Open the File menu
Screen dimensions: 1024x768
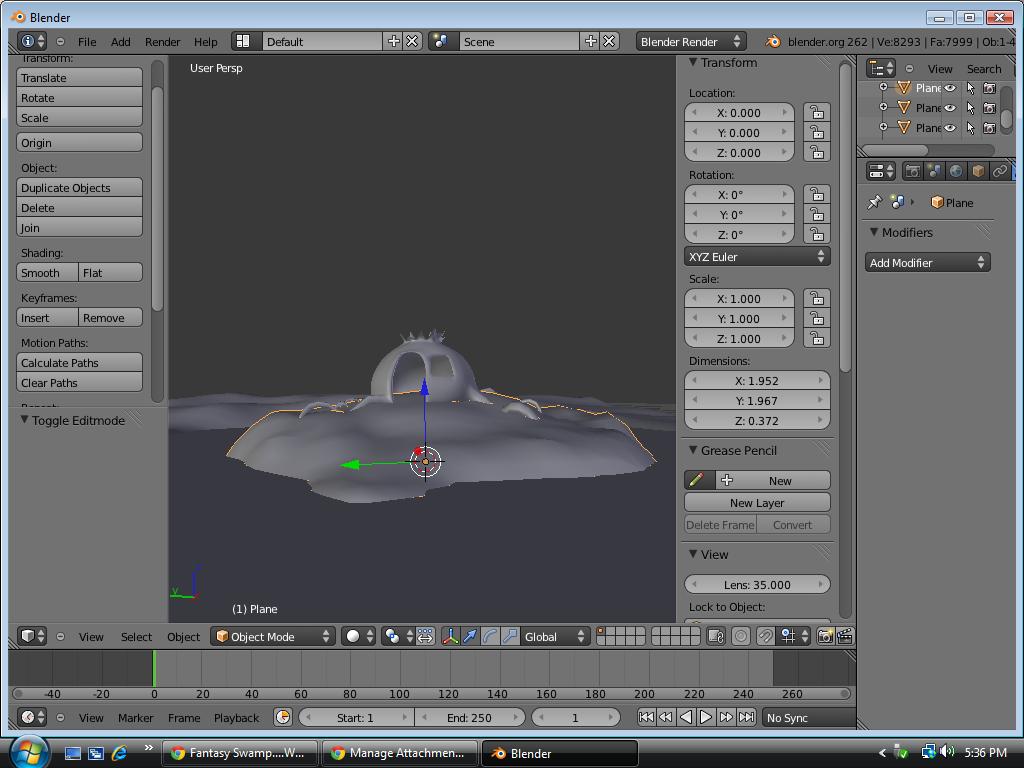tap(87, 41)
